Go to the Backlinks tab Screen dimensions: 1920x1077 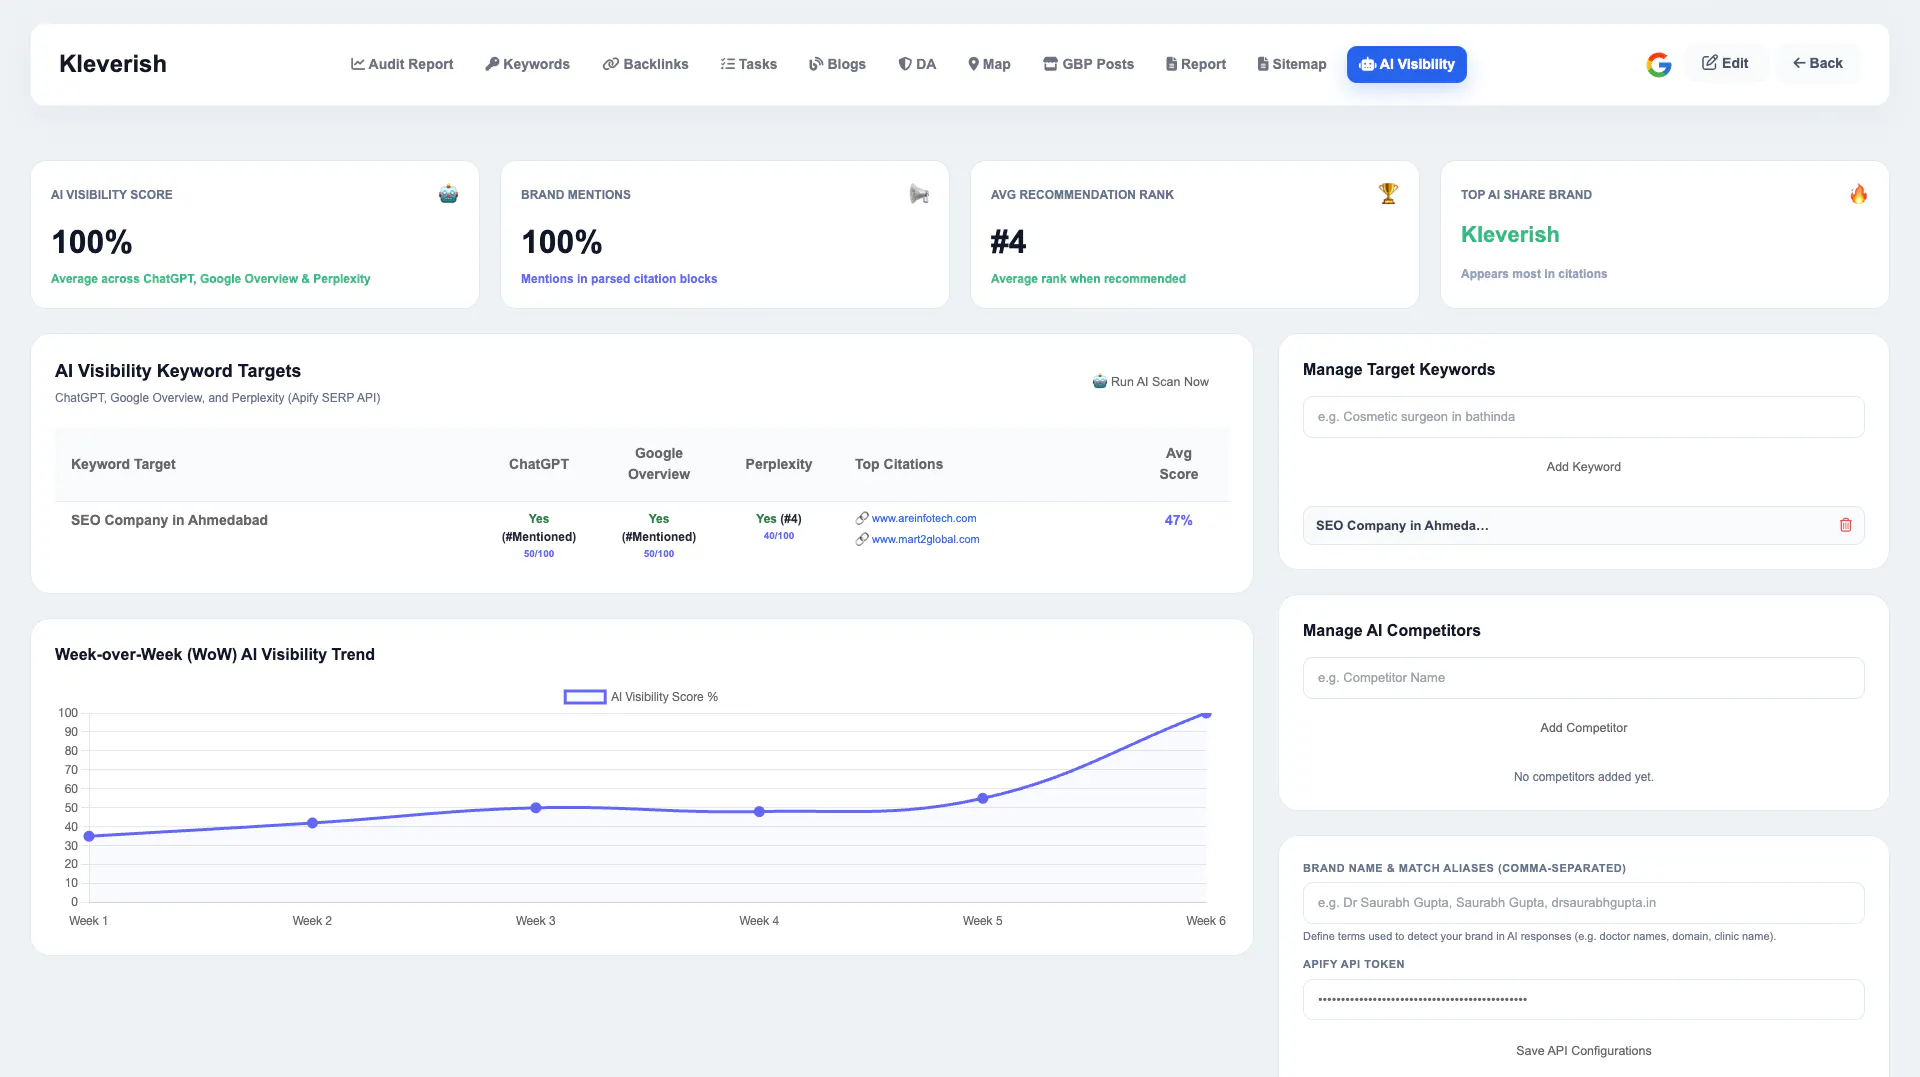(x=646, y=64)
